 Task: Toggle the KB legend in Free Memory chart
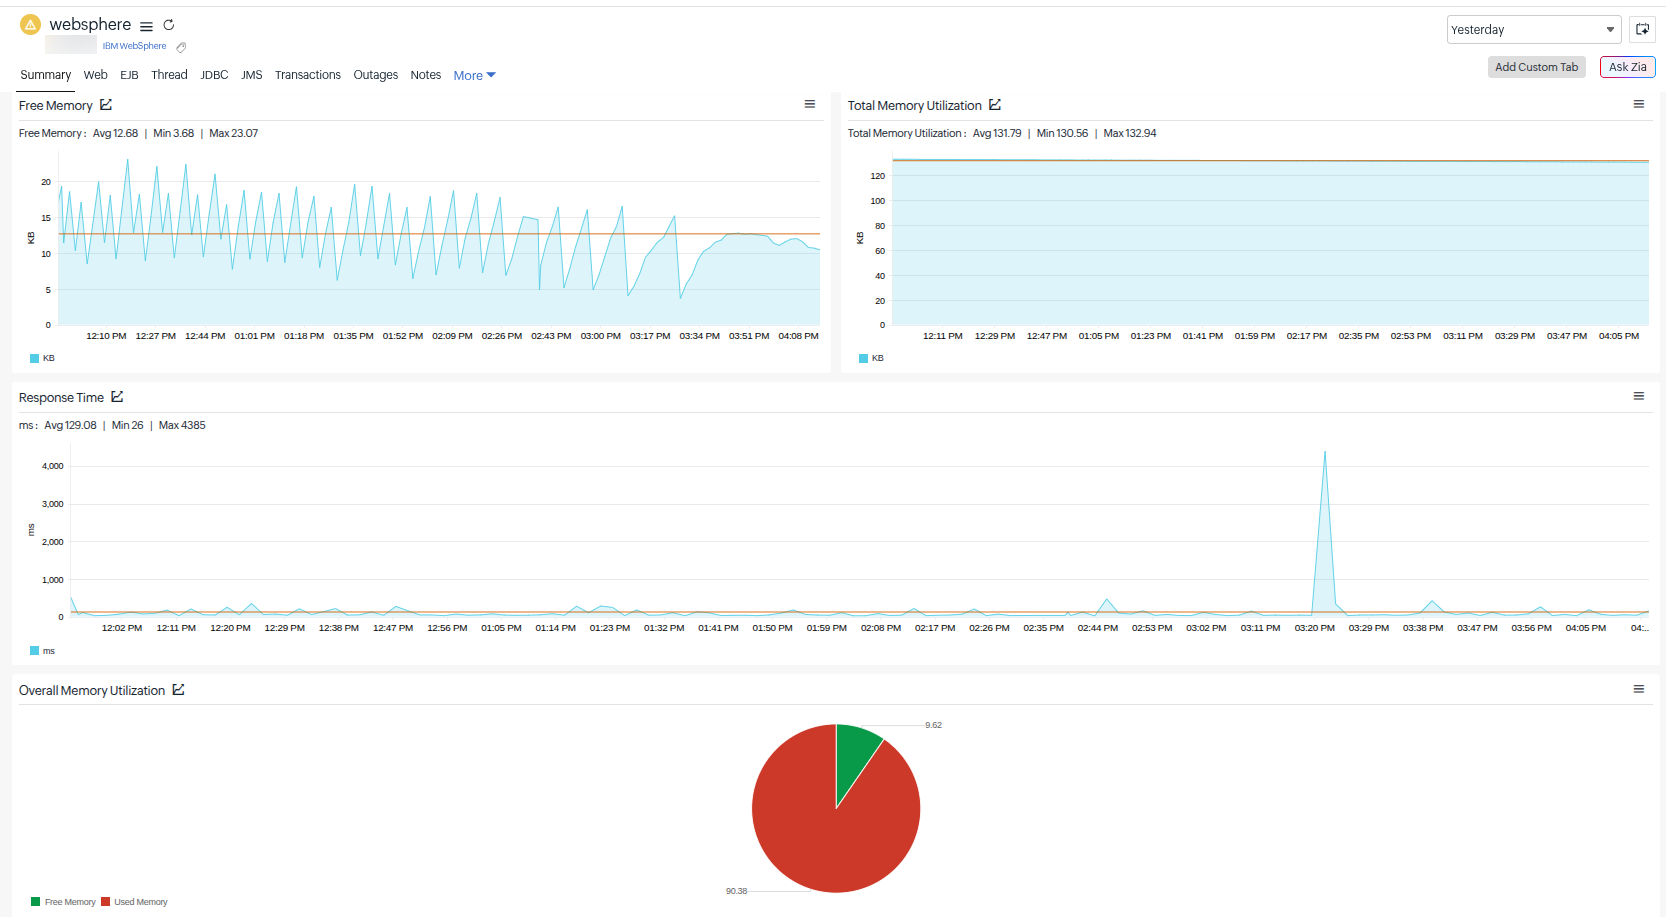[42, 358]
